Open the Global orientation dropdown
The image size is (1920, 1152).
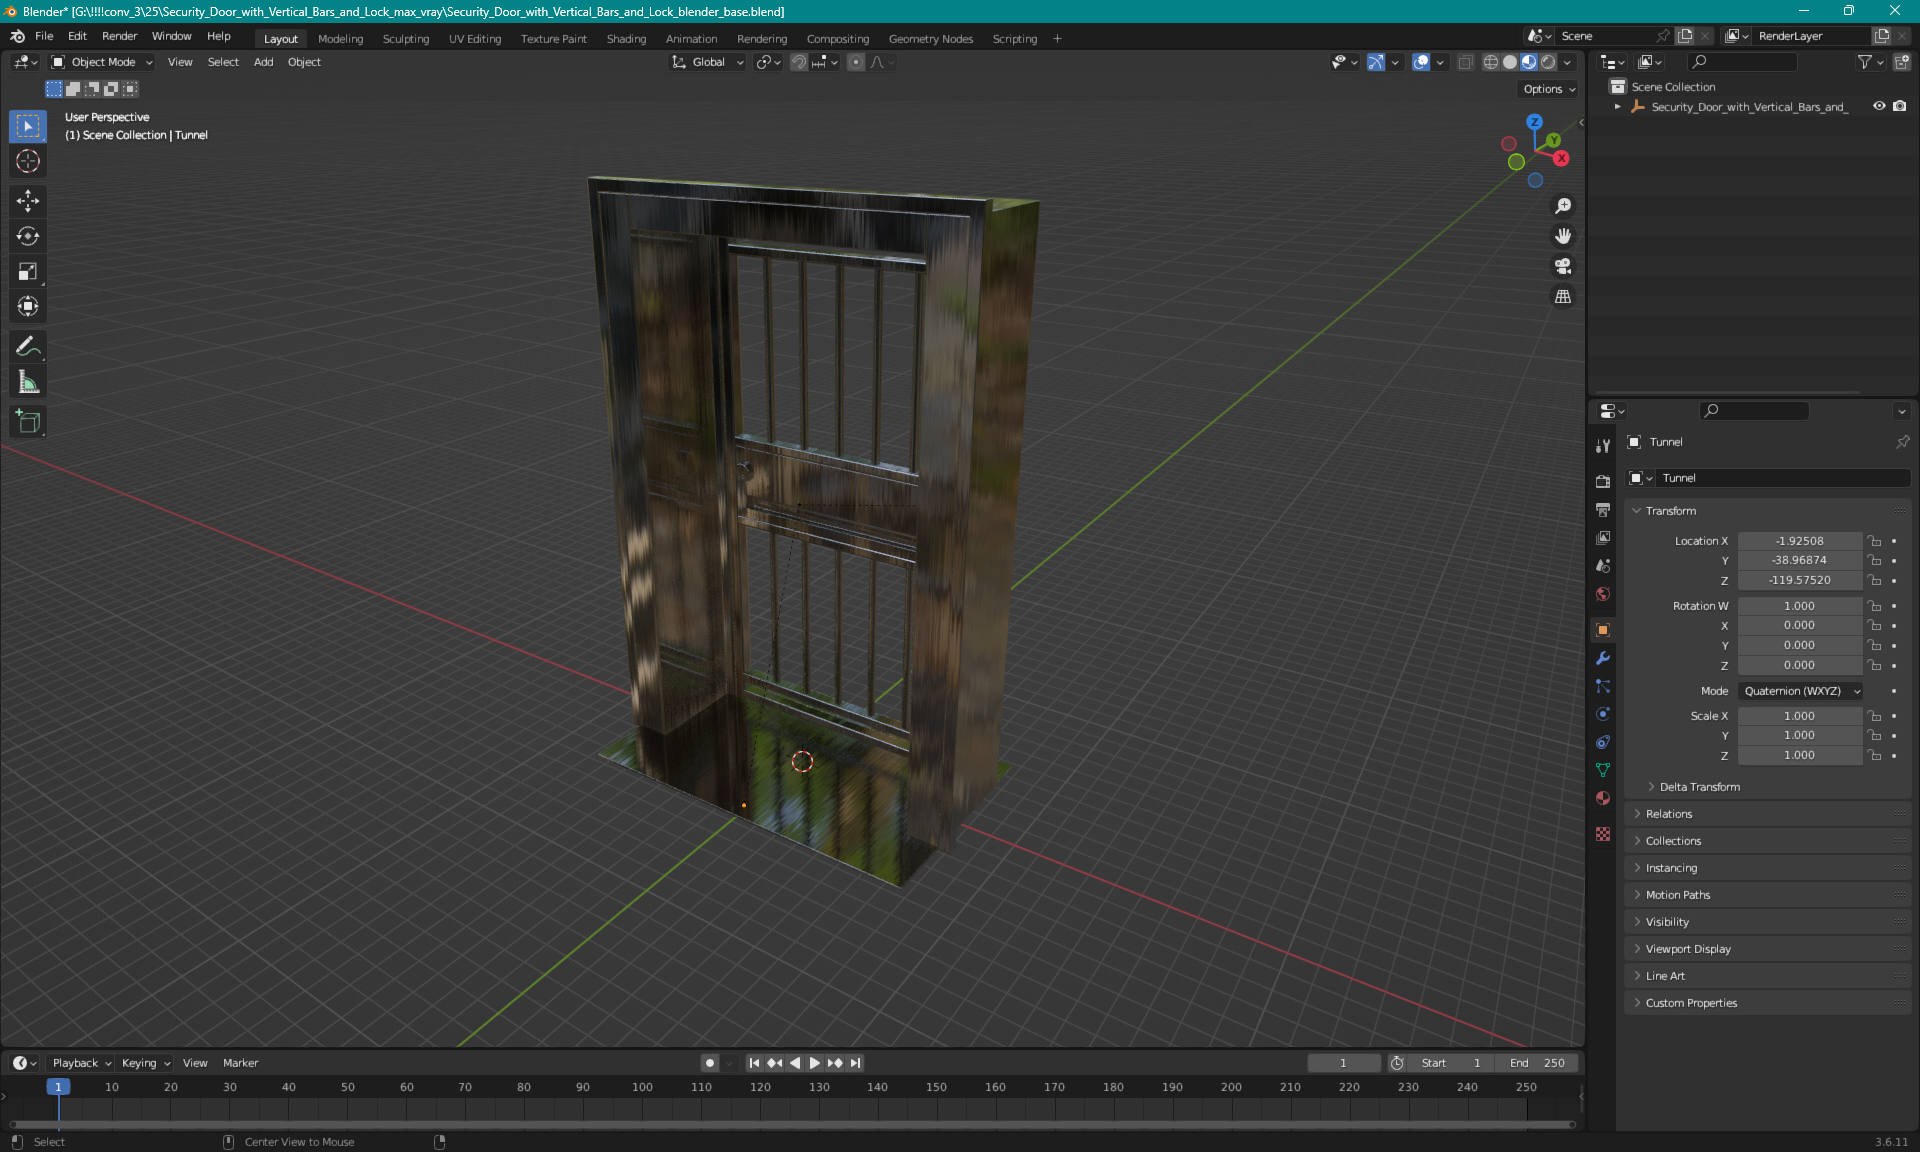[x=707, y=62]
